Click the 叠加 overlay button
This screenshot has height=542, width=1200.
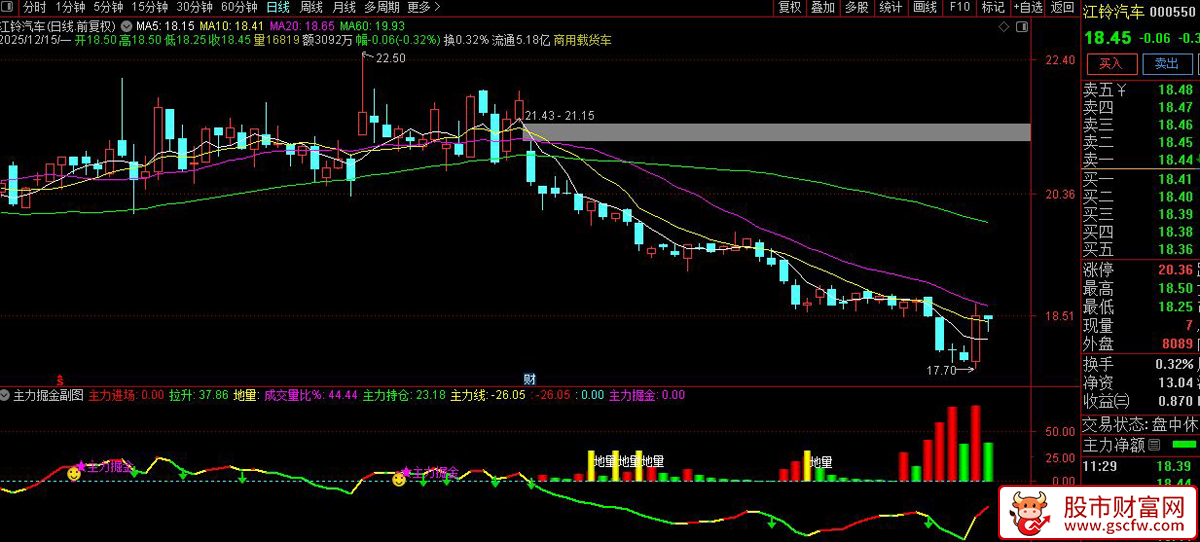click(x=822, y=7)
